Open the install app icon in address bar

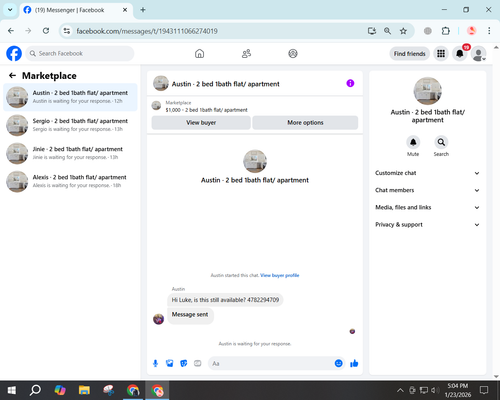click(372, 31)
